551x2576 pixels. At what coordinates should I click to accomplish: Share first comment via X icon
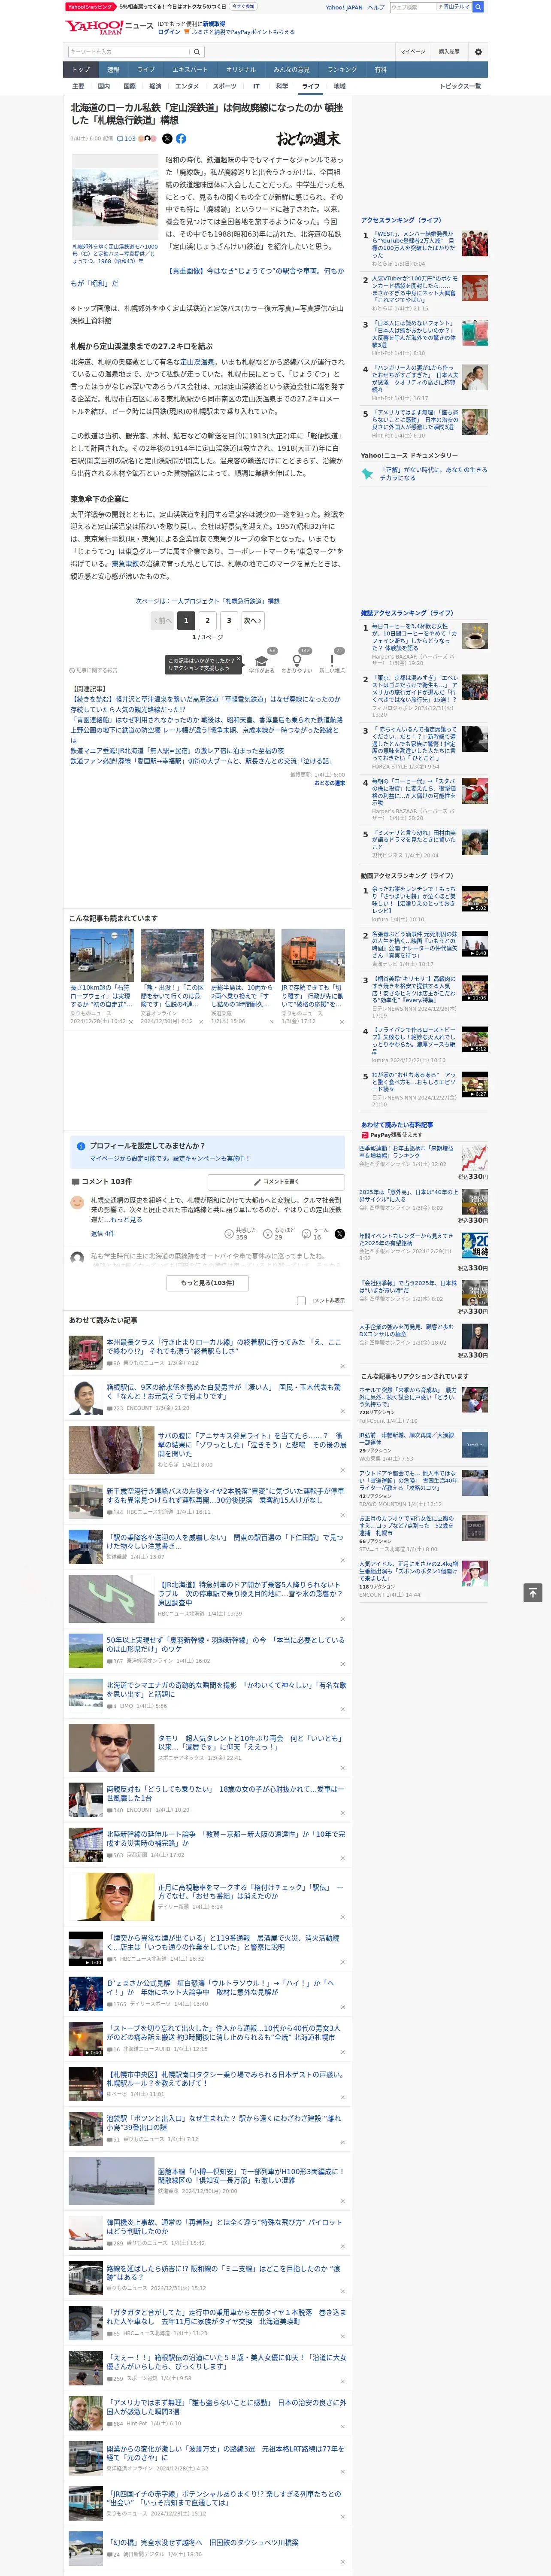340,1234
